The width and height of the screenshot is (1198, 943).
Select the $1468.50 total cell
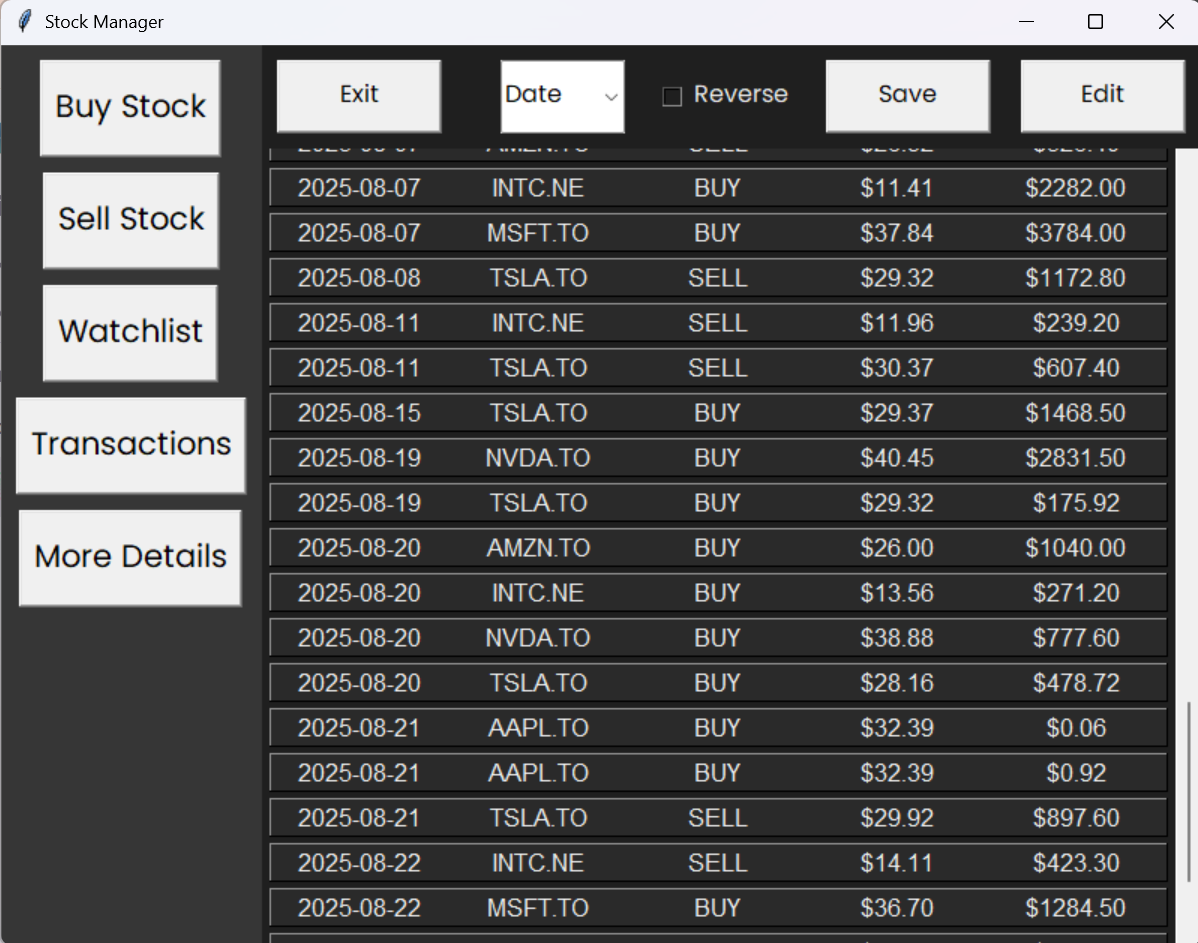point(1076,413)
